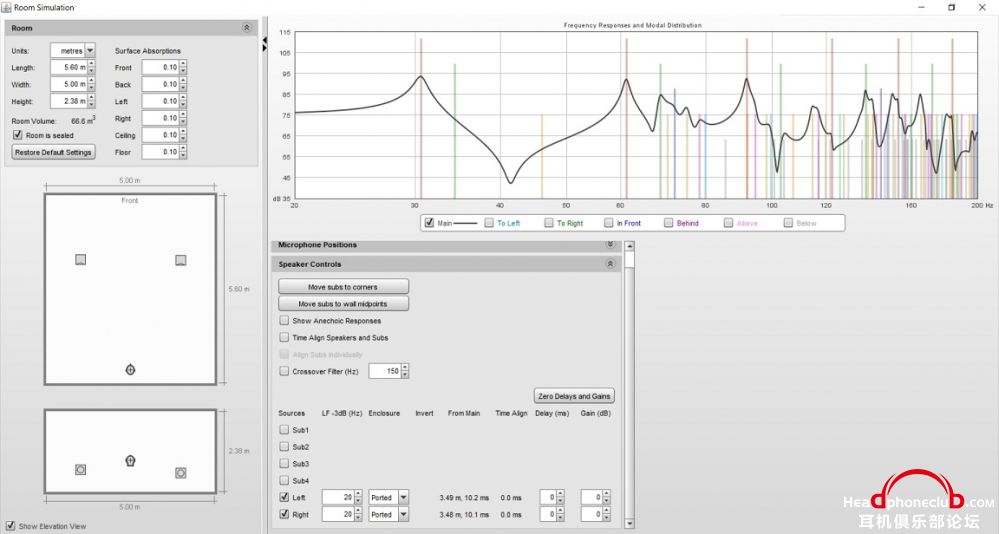Click the panel divider collapse arrows
This screenshot has width=999, height=534.
(264, 44)
